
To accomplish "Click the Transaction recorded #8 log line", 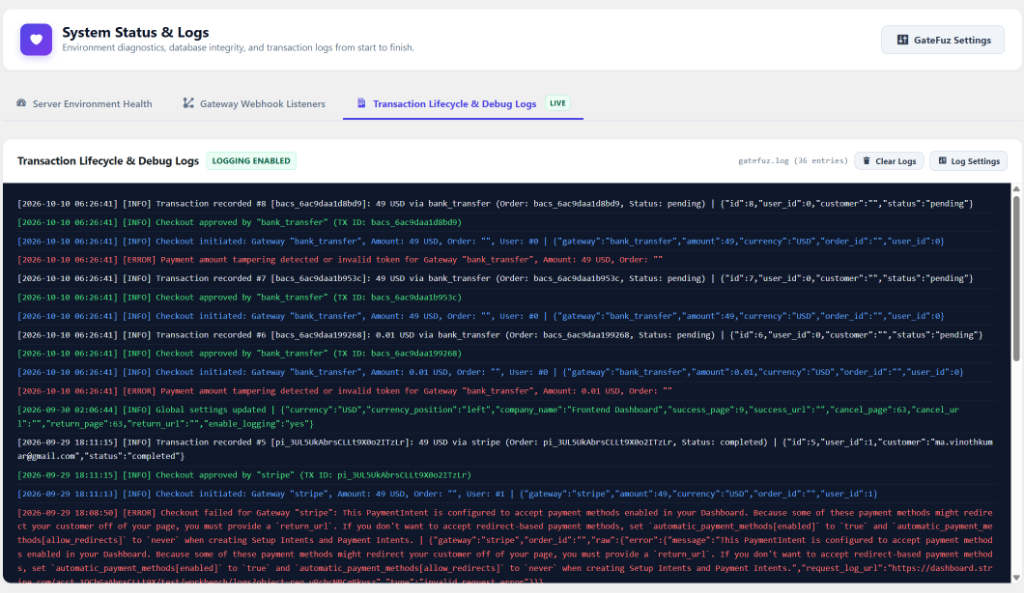I will [495, 204].
